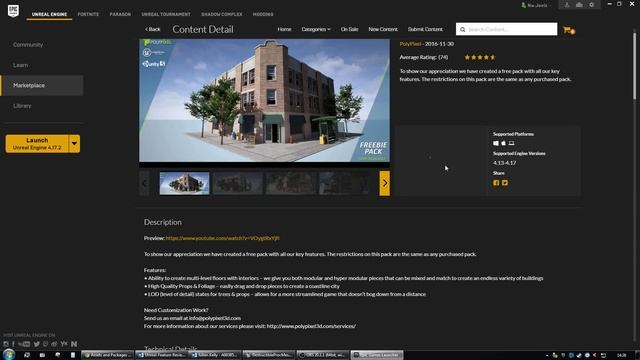
Task: Go to marketplace Home
Action: tap(284, 29)
